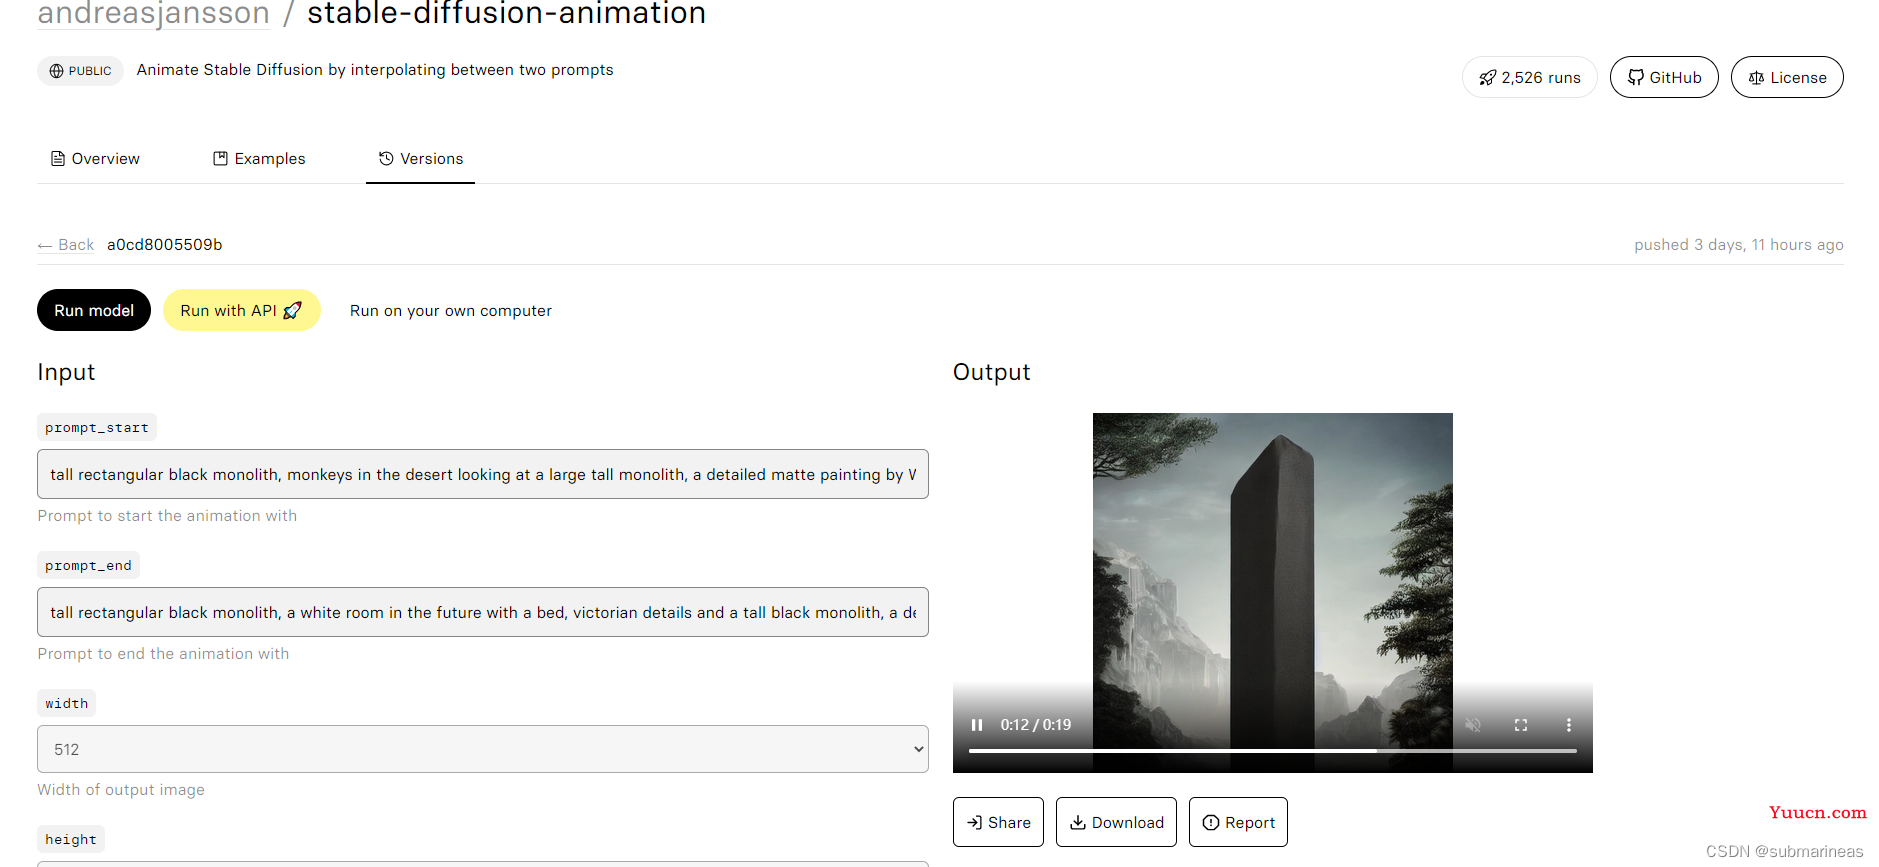The height and width of the screenshot is (867, 1879).
Task: Download the output video
Action: point(1116,822)
